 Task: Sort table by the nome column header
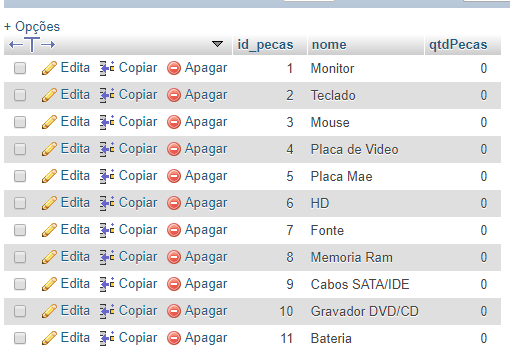point(329,45)
